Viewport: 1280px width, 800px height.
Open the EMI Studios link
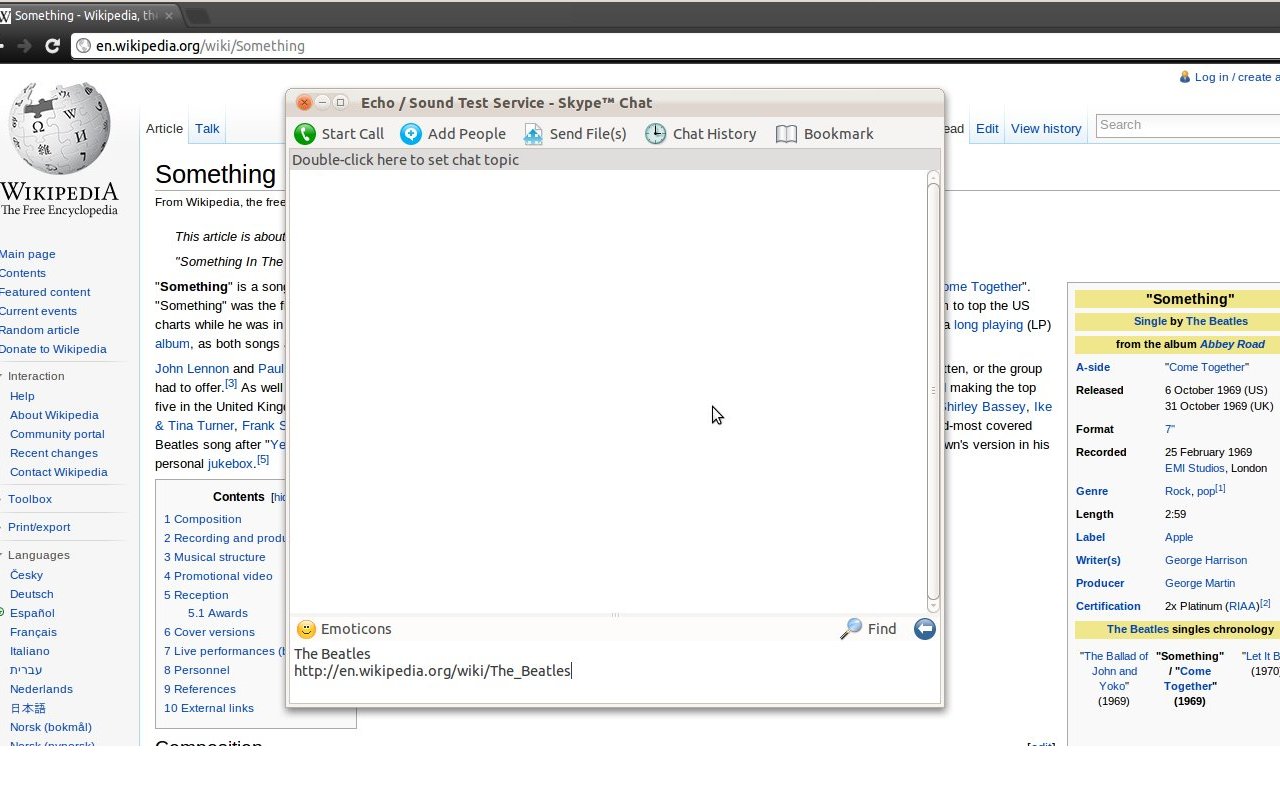click(x=1195, y=468)
